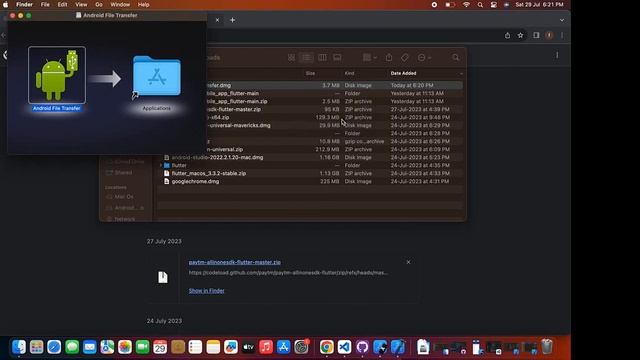Select the Android File Transfer app icon
This screenshot has height=360, width=640.
57,75
